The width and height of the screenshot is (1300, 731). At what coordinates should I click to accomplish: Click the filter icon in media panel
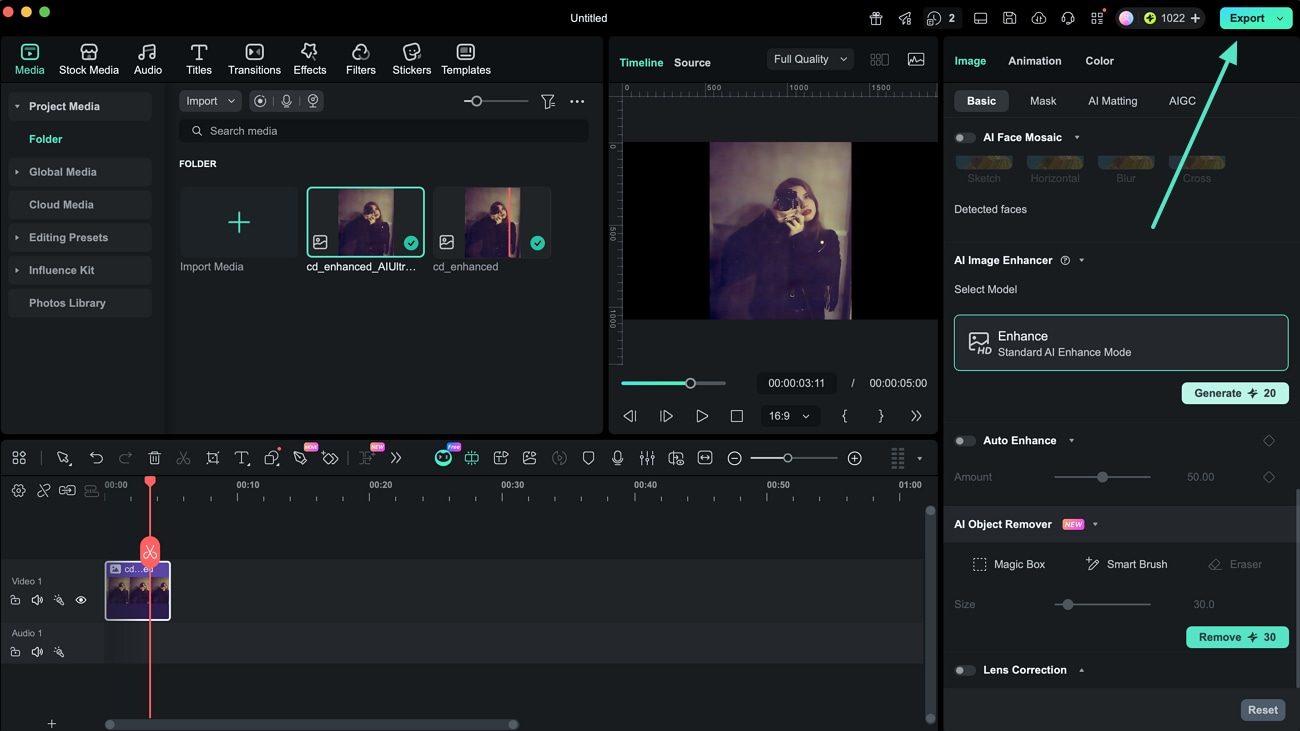point(548,101)
